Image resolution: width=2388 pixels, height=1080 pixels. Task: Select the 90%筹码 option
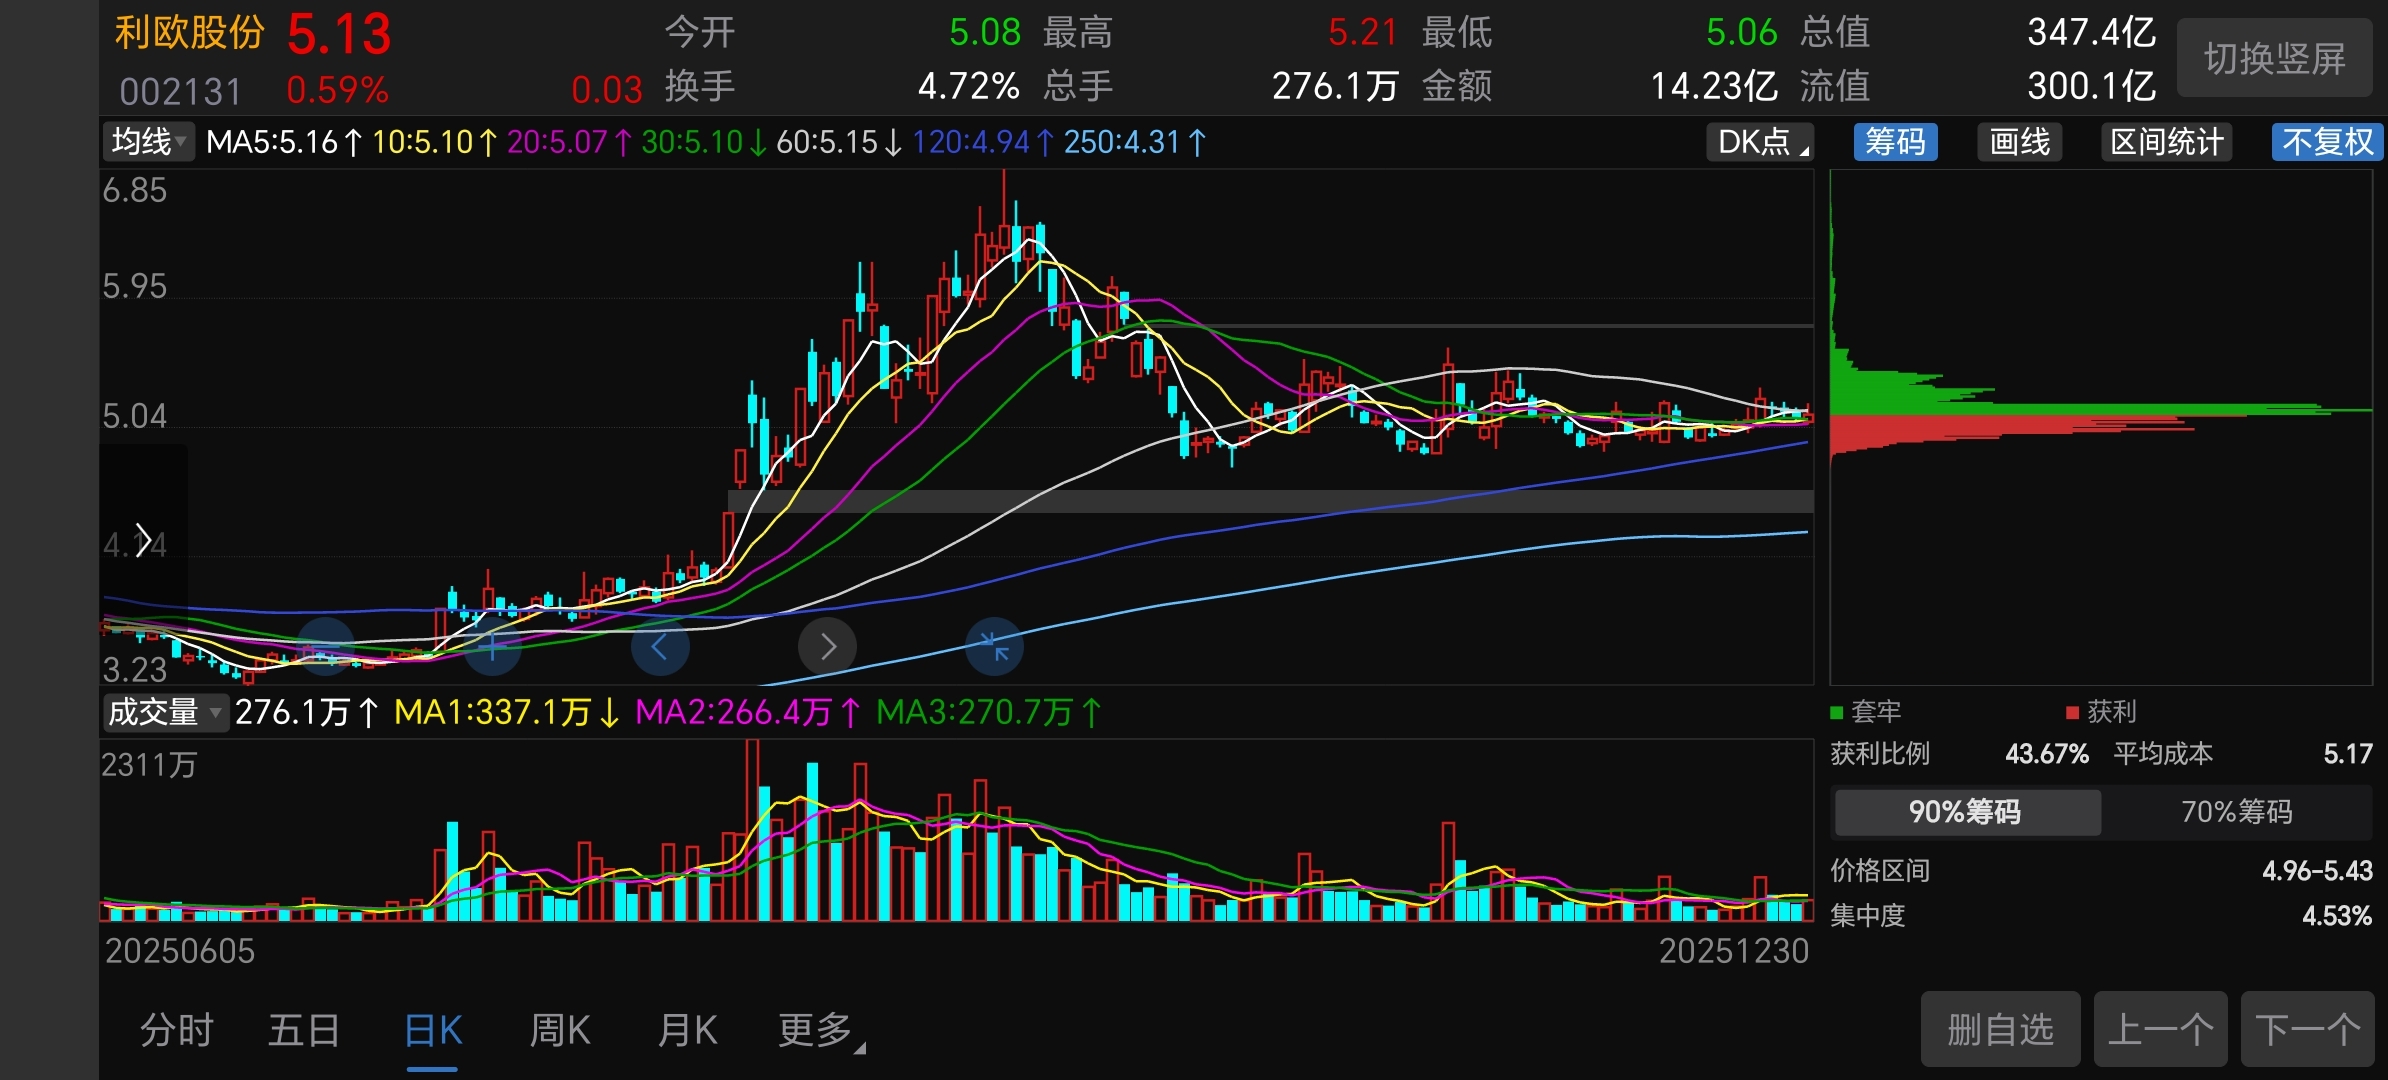(x=1966, y=811)
